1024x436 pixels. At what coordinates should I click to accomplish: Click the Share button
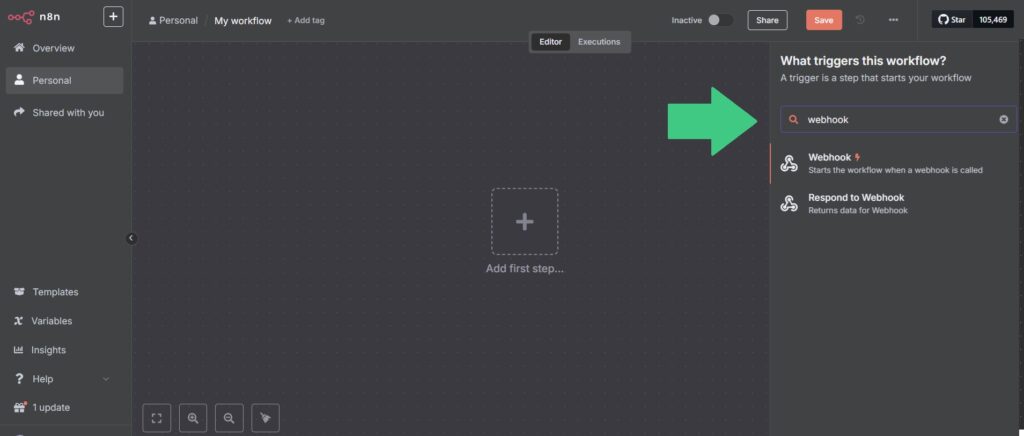pos(767,20)
